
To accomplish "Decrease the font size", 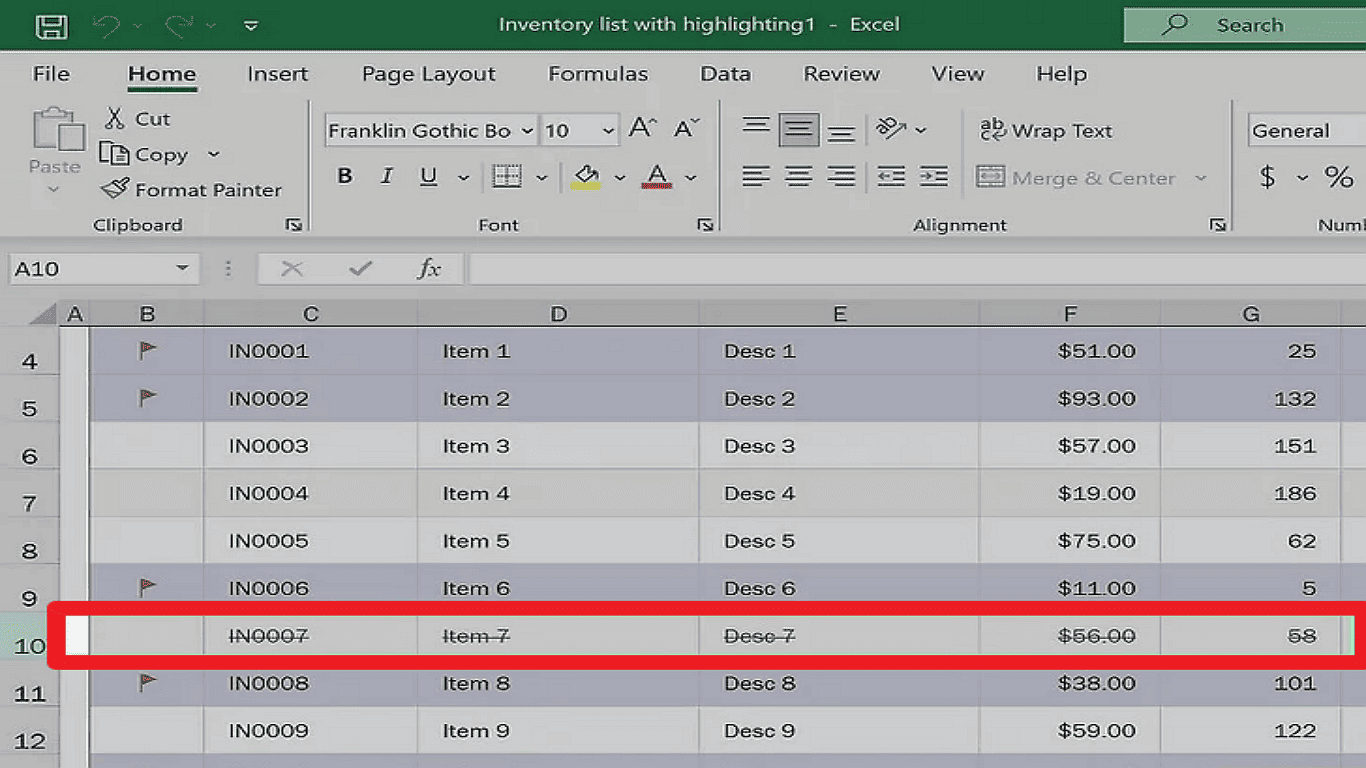I will [687, 129].
